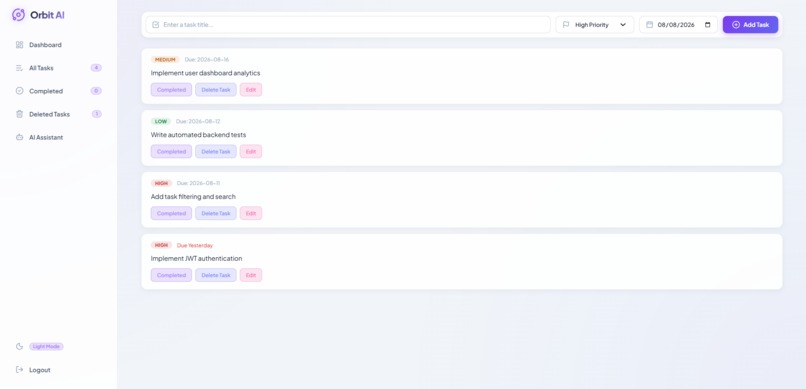Viewport: 806px width, 389px height.
Task: Mark dashboard analytics task as Completed
Action: [x=171, y=90]
